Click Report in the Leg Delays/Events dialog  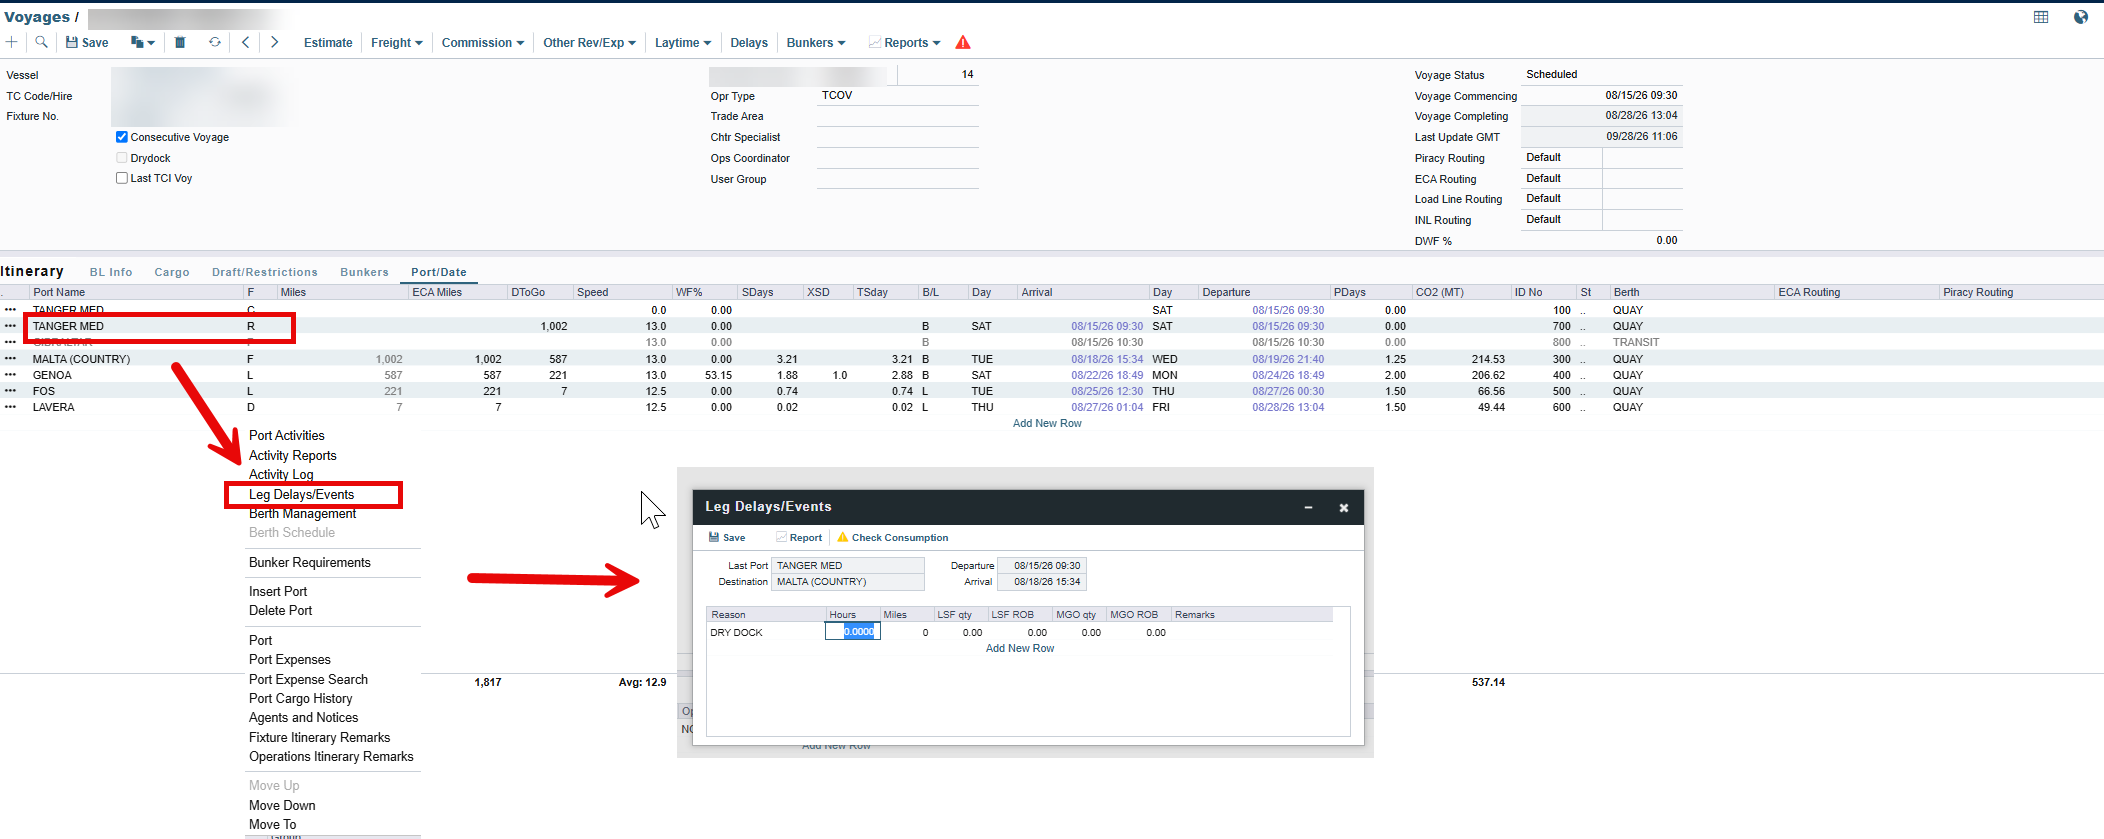click(799, 537)
